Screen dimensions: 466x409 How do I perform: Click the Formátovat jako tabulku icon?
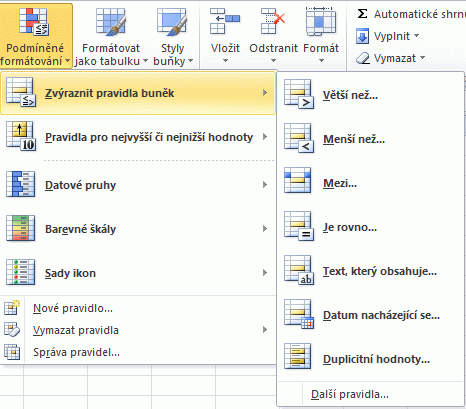click(111, 22)
